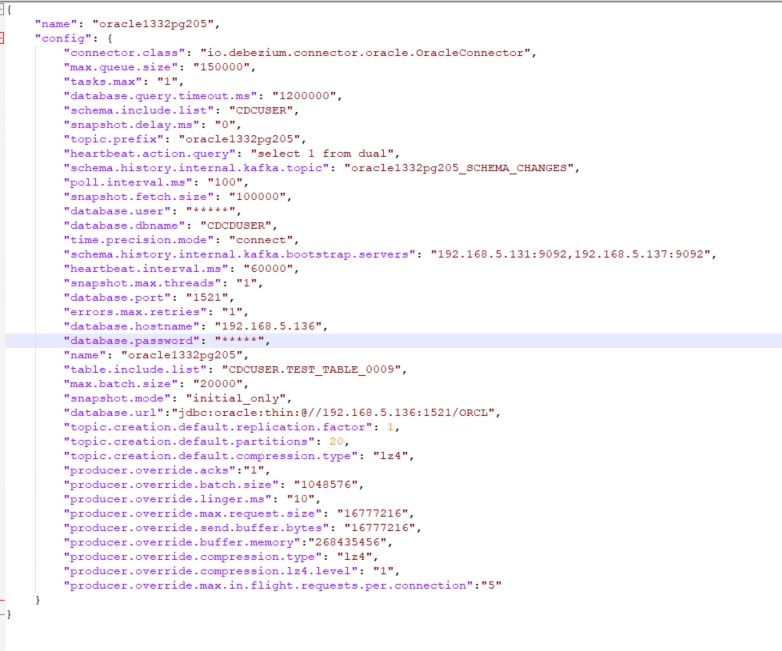The height and width of the screenshot is (651, 782).
Task: Click the "producer.override.send.buffer.bytes" key
Action: [196, 528]
